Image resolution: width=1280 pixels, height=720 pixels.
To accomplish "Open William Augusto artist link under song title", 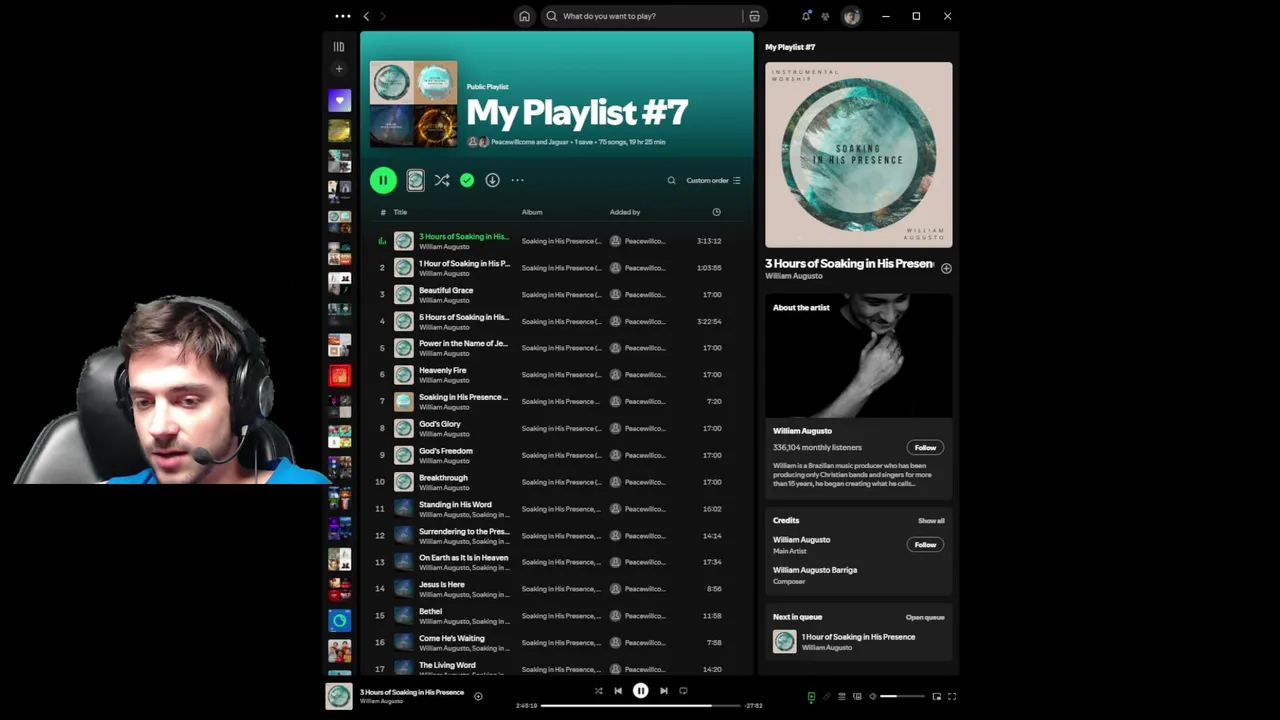I will [794, 276].
